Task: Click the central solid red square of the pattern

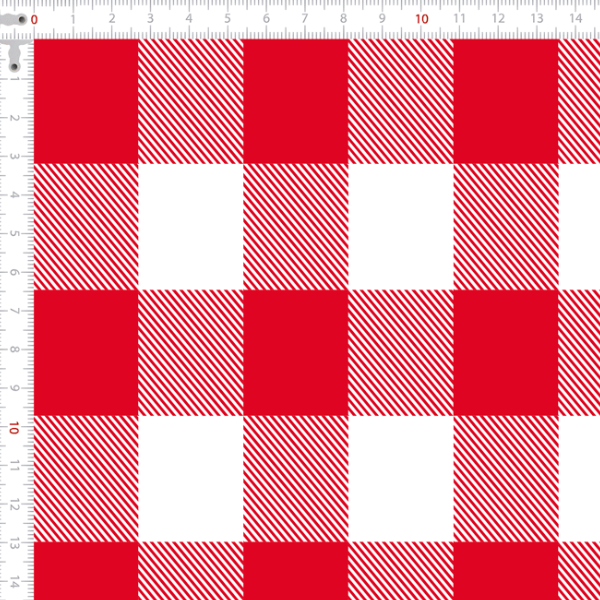Action: 295,353
